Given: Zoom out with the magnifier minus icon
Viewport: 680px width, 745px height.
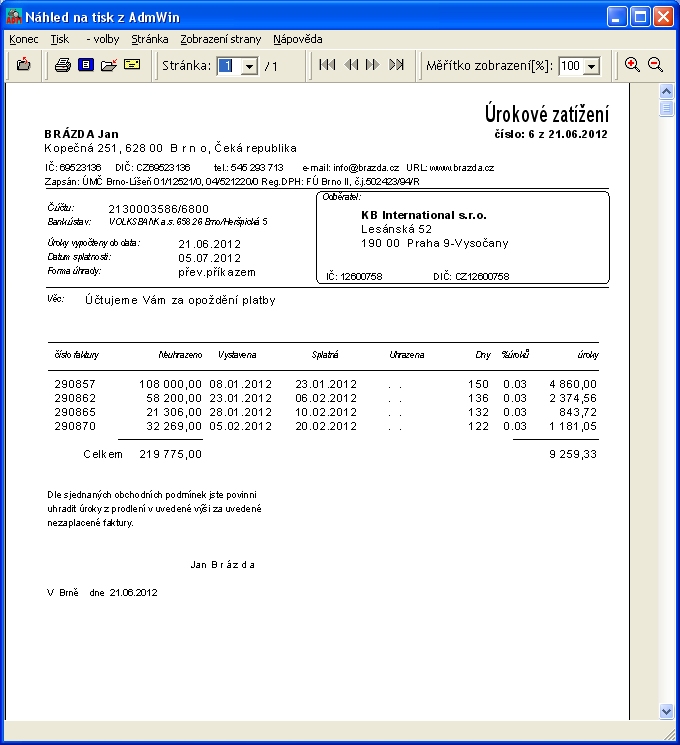Looking at the screenshot, I should click(655, 65).
